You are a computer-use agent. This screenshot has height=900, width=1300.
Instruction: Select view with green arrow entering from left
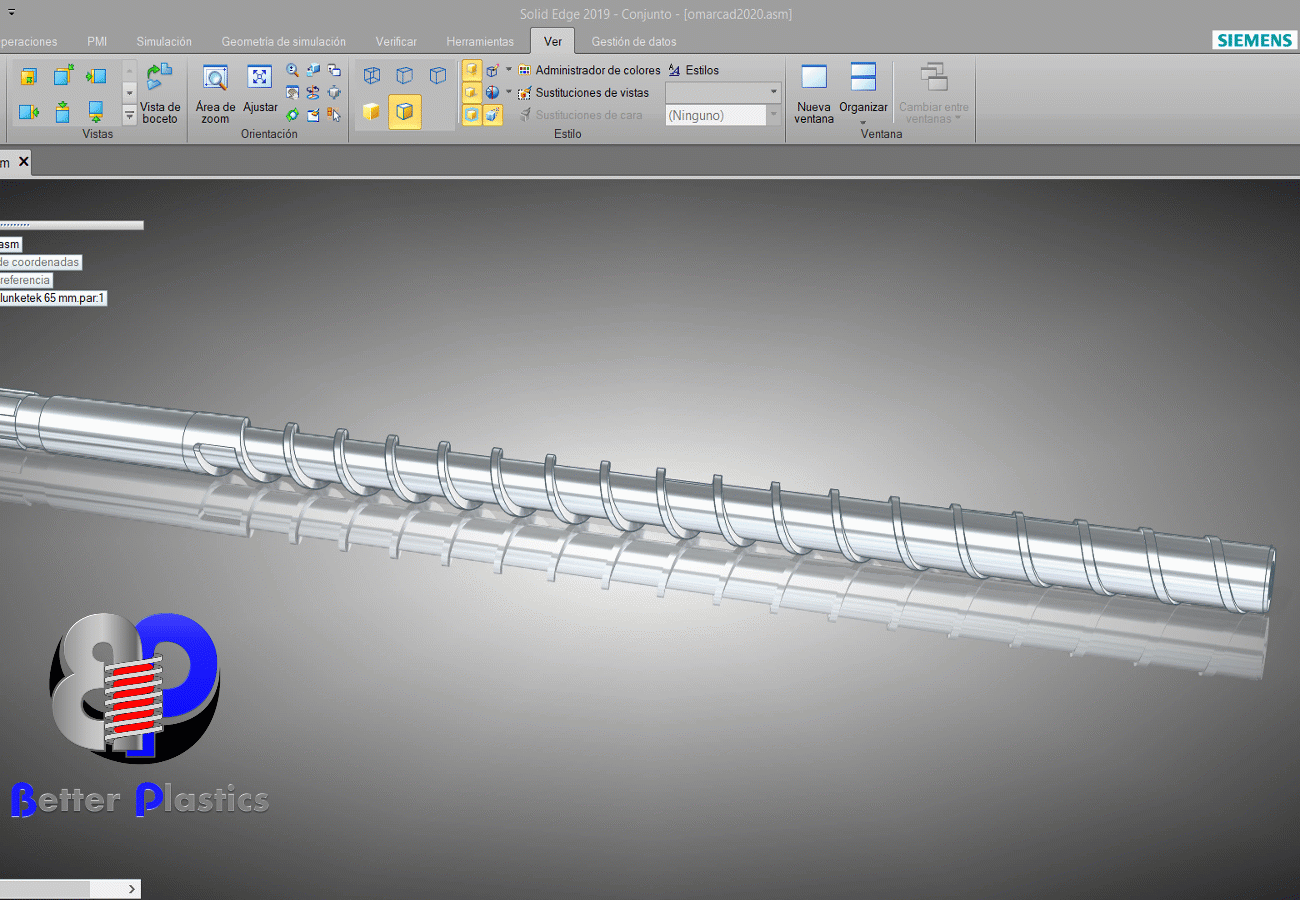[96, 76]
